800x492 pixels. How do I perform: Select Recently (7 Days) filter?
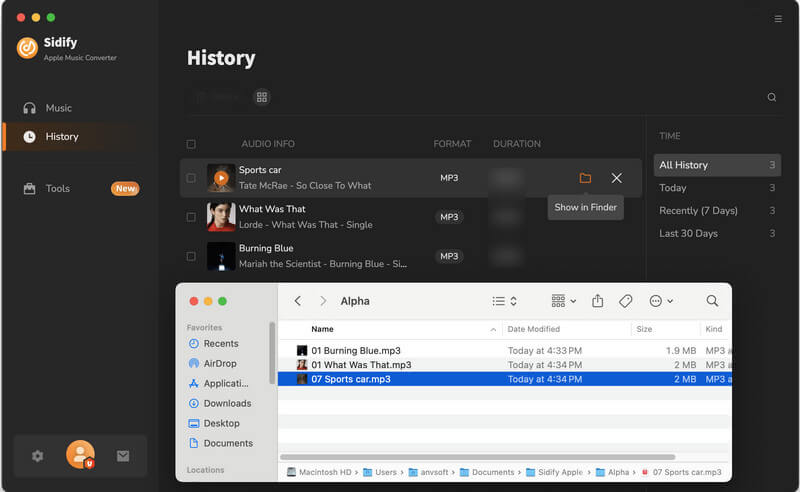717,211
